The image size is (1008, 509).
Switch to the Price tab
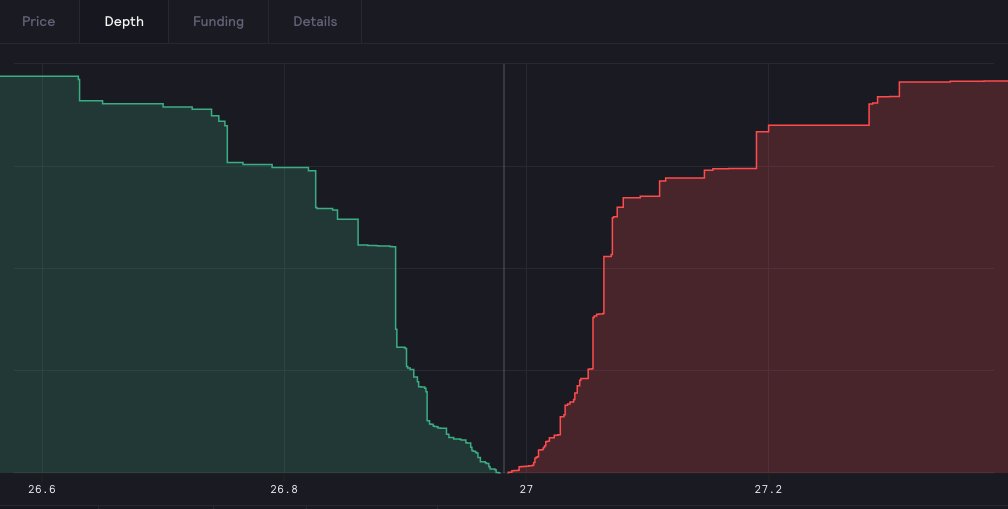(39, 21)
